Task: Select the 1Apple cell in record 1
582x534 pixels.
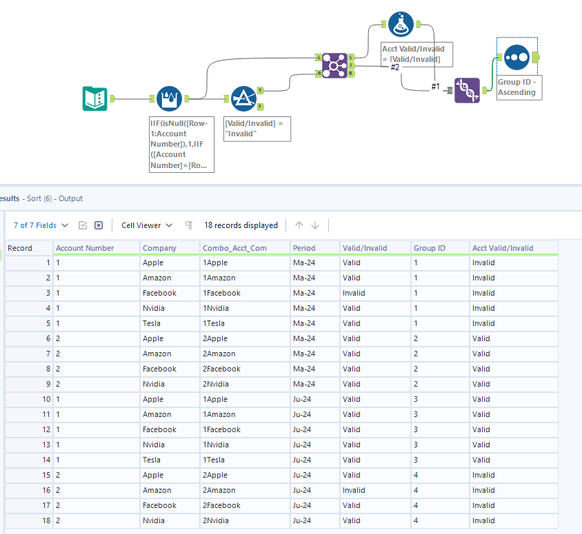Action: click(245, 263)
